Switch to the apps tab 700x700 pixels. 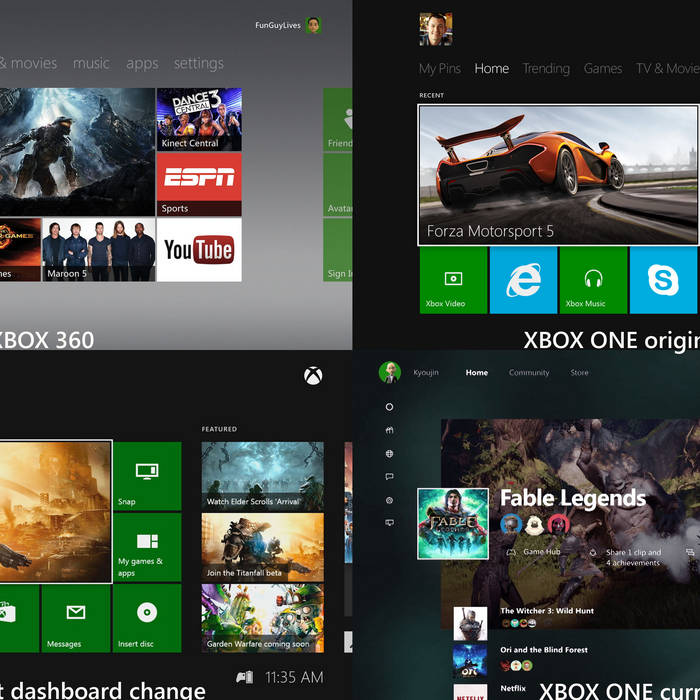(142, 64)
